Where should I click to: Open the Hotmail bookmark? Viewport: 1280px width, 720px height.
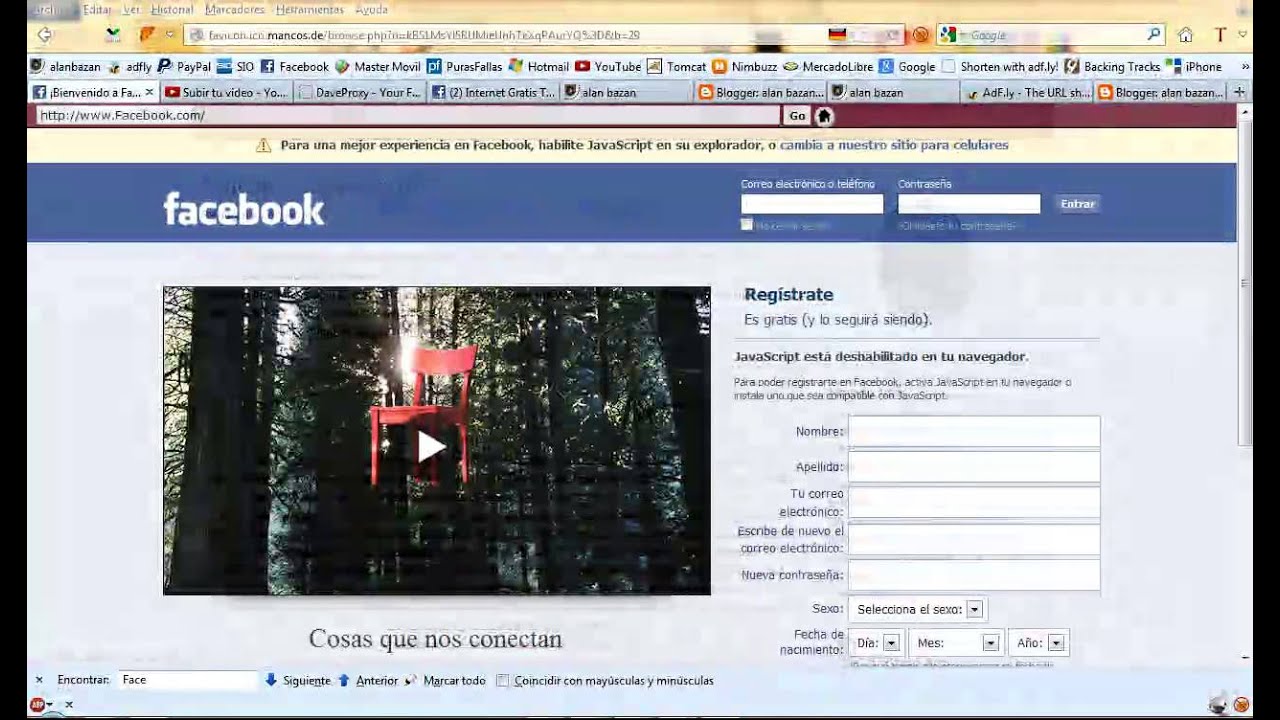click(538, 67)
